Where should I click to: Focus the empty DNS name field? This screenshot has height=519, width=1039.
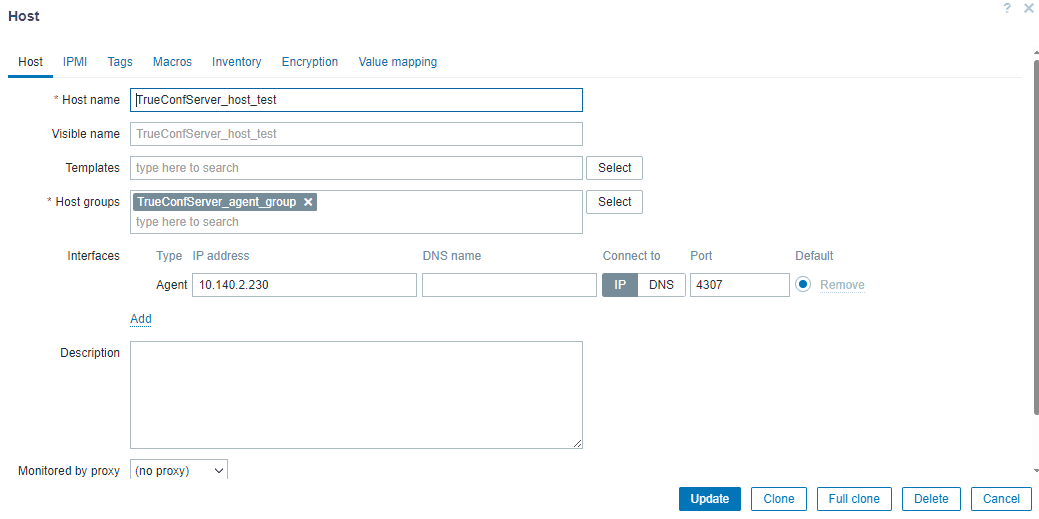pos(510,285)
